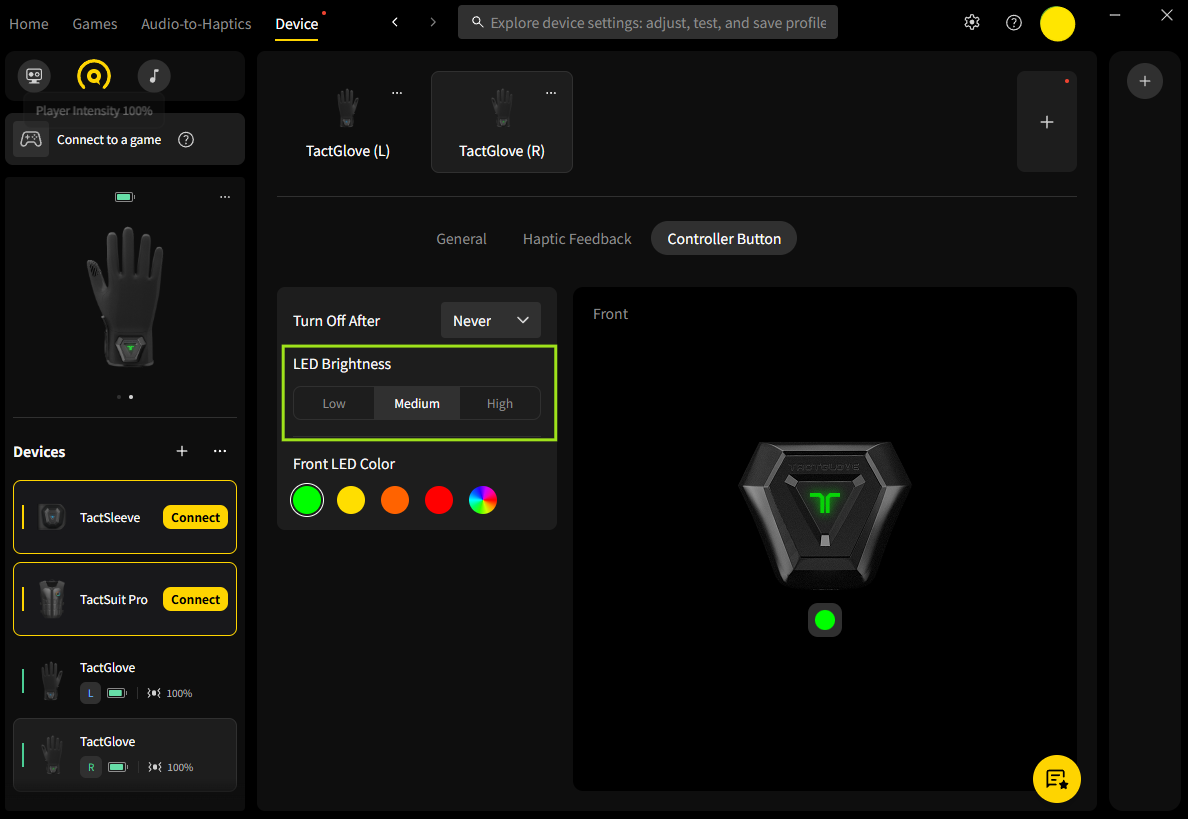Click the L badge on TactGlove row
The width and height of the screenshot is (1188, 819).
point(90,693)
